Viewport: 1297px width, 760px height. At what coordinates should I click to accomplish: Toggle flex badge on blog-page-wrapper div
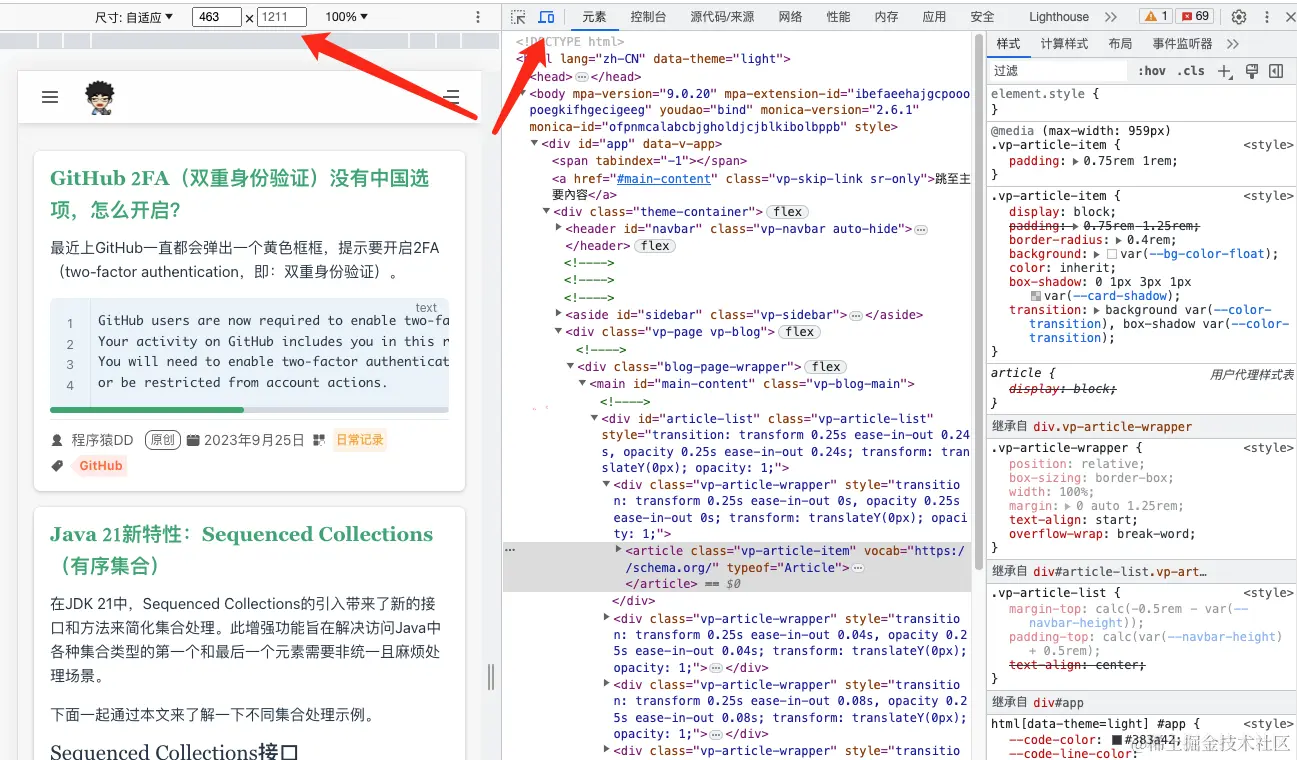(827, 367)
